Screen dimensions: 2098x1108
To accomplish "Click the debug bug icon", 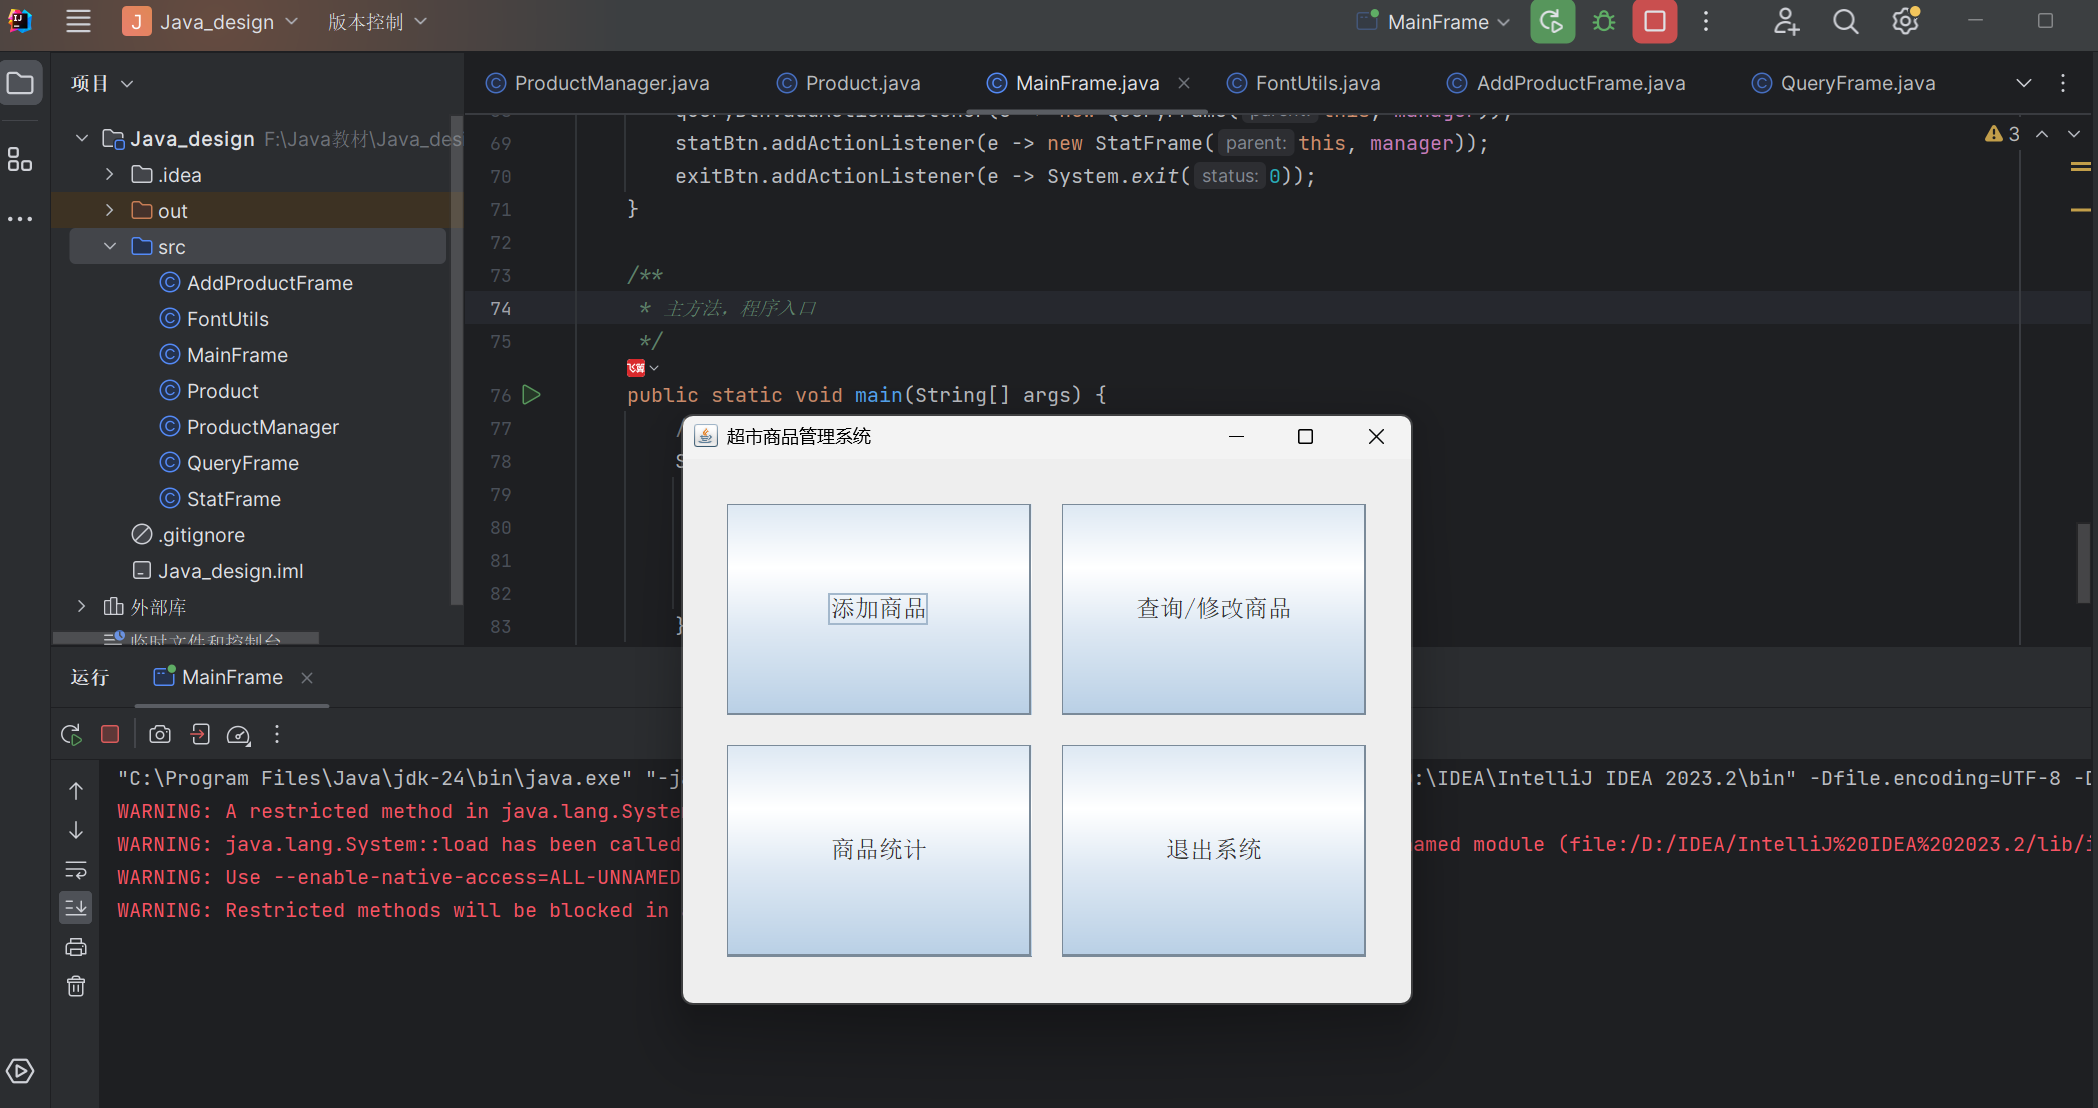I will [1604, 22].
